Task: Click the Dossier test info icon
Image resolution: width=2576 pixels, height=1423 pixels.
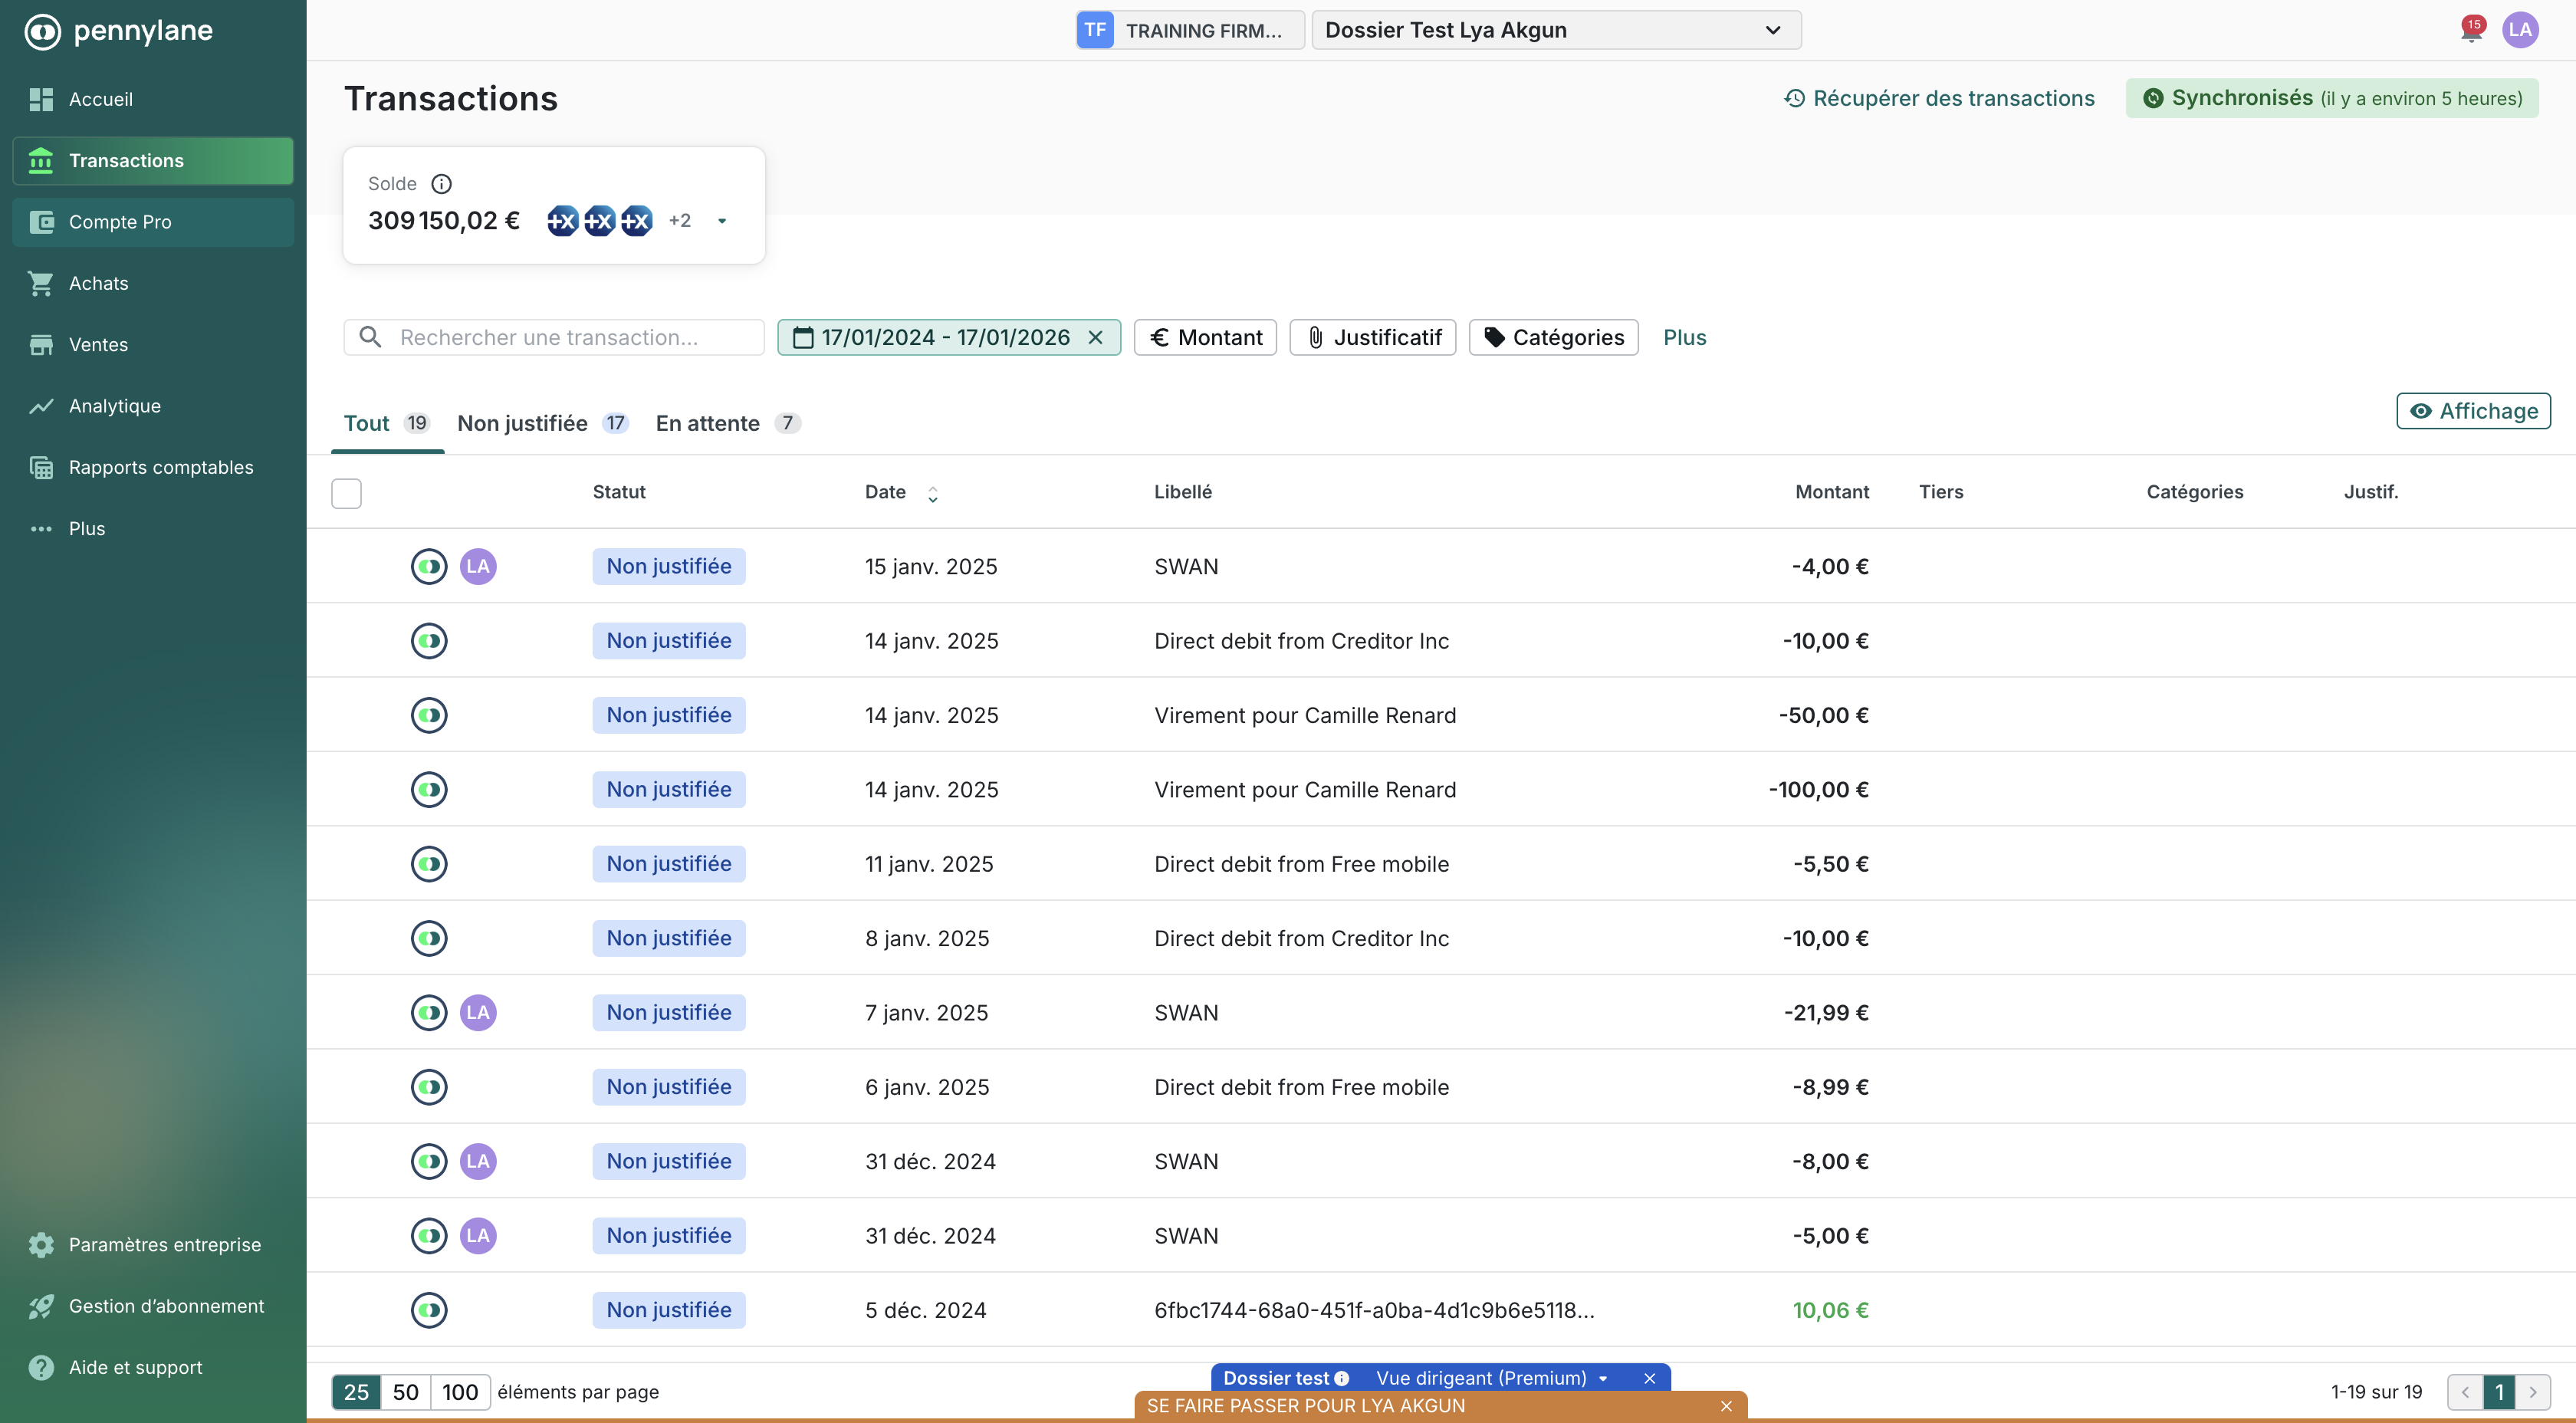Action: [1342, 1378]
